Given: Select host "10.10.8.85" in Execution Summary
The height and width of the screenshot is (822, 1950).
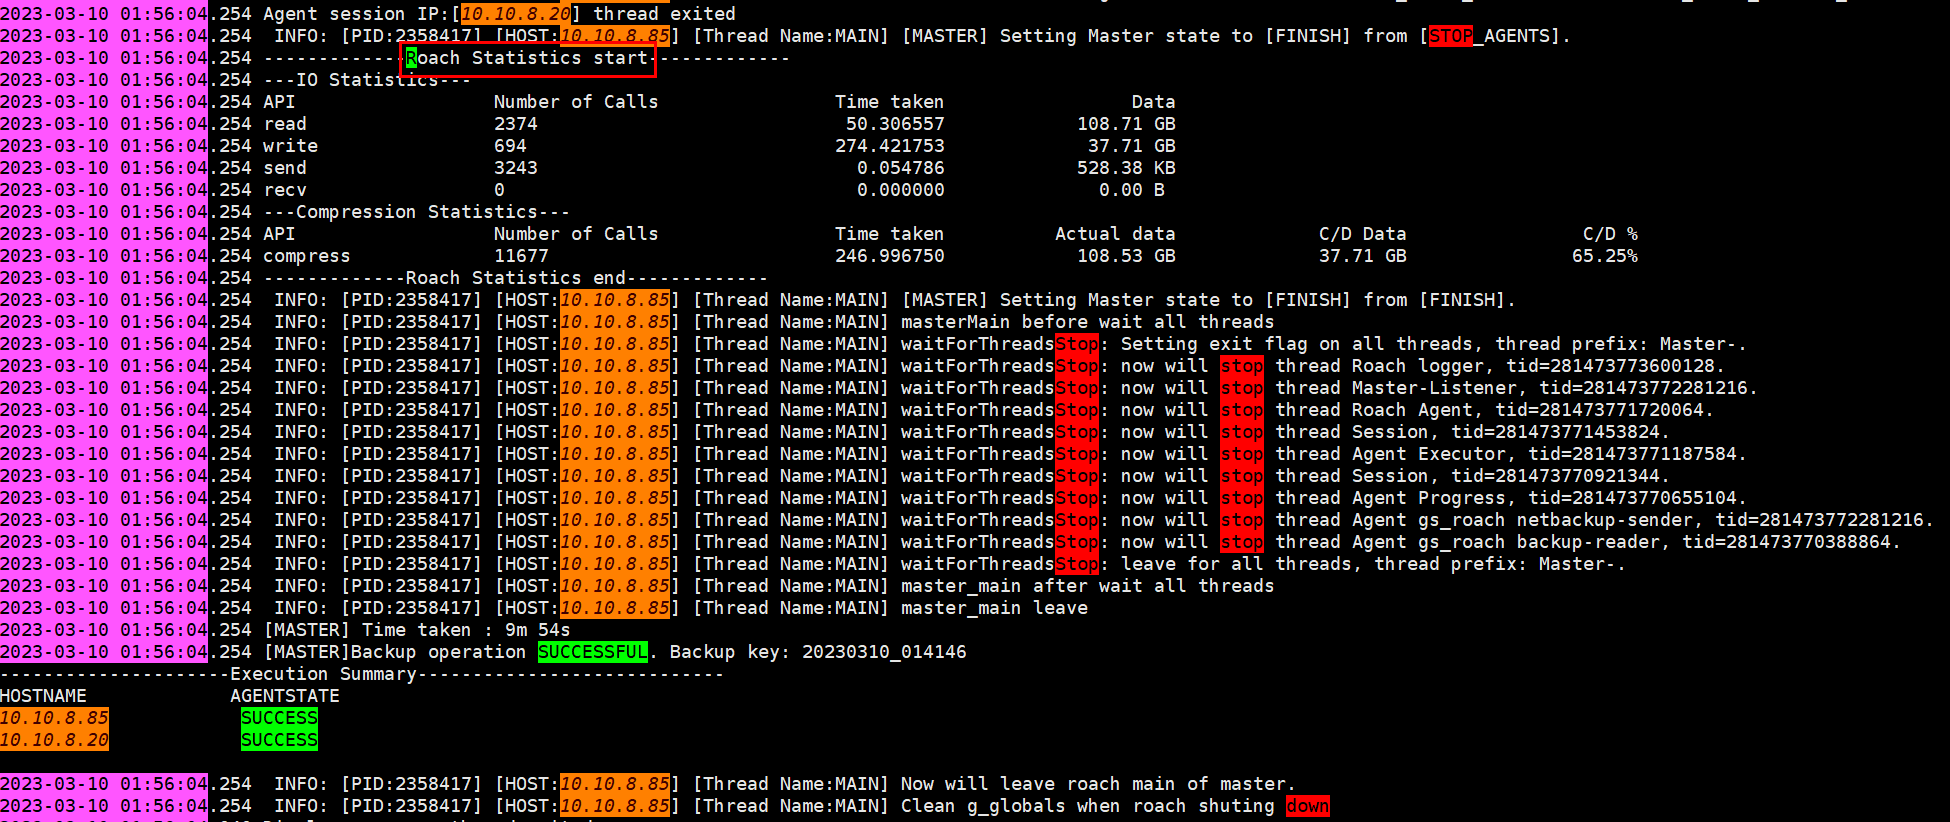Looking at the screenshot, I should (54, 718).
